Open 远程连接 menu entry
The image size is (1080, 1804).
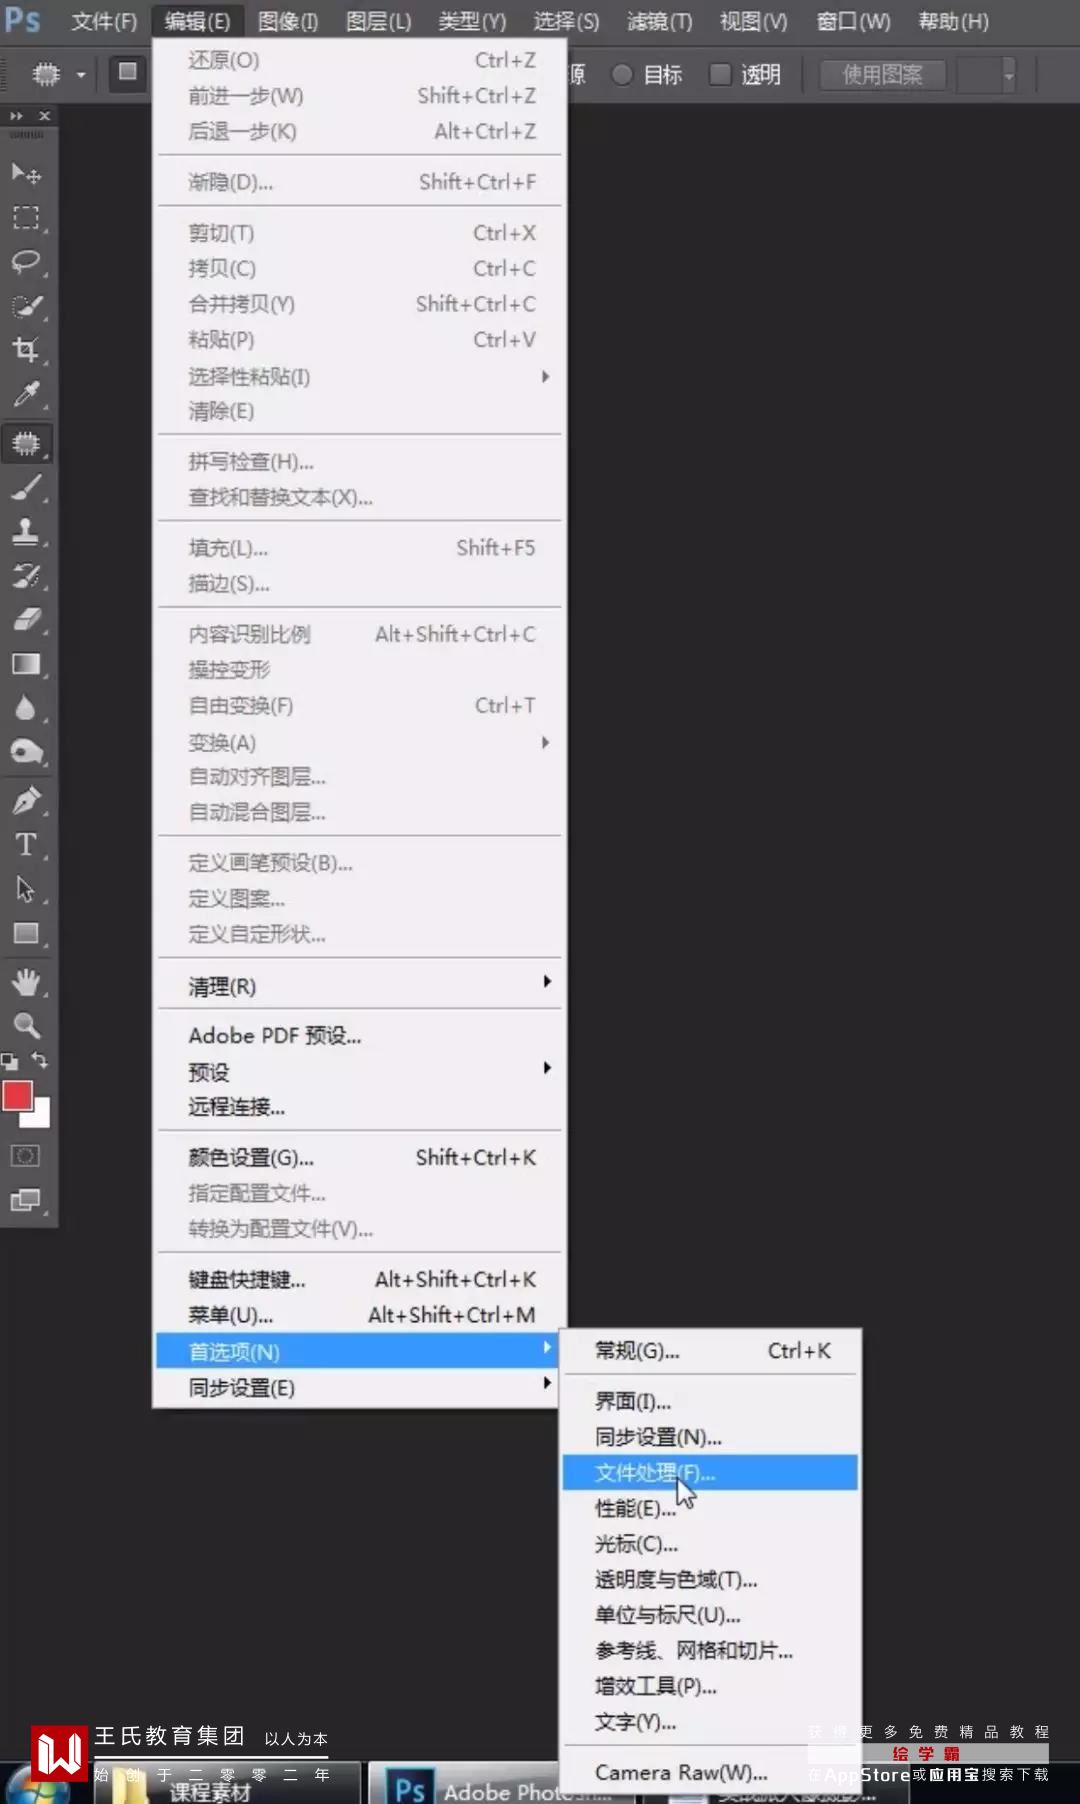pyautogui.click(x=358, y=1106)
